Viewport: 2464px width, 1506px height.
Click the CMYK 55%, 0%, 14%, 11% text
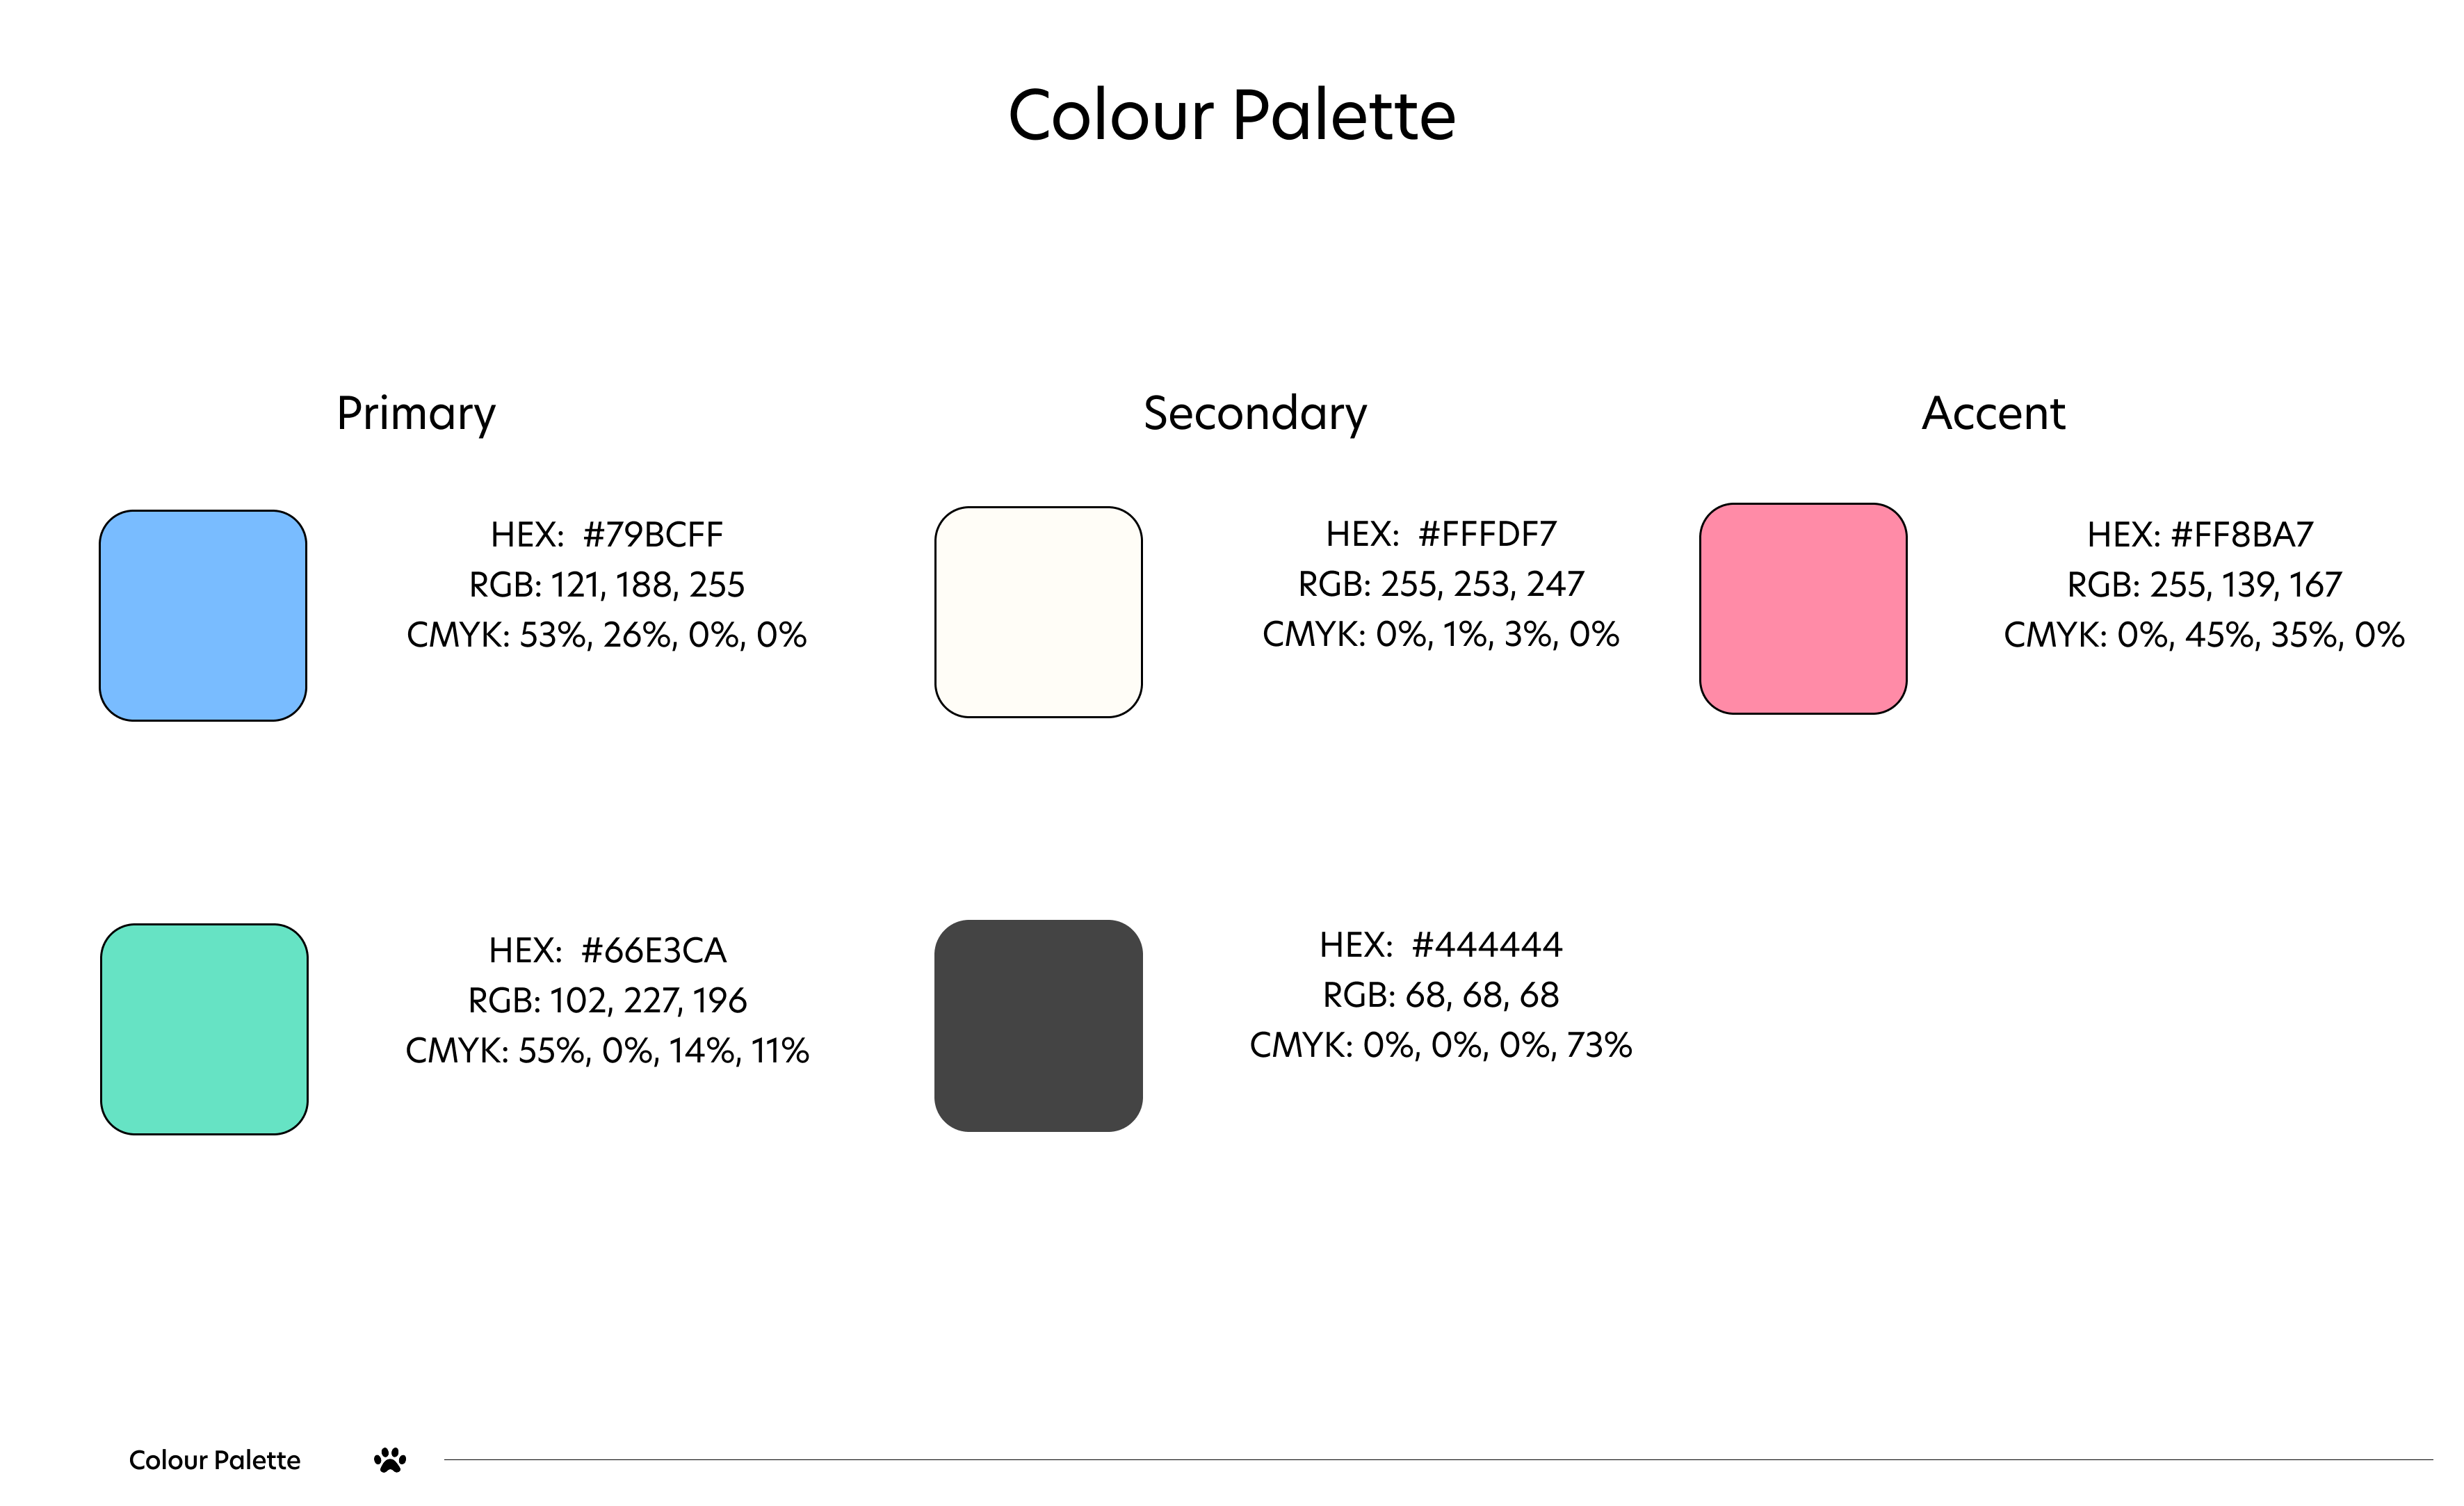606,1051
